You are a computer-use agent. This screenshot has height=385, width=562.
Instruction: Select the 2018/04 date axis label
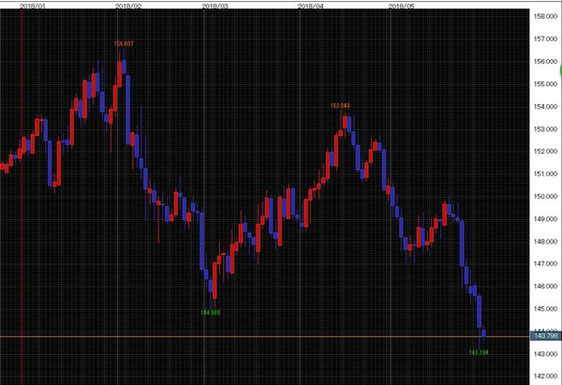click(x=310, y=6)
